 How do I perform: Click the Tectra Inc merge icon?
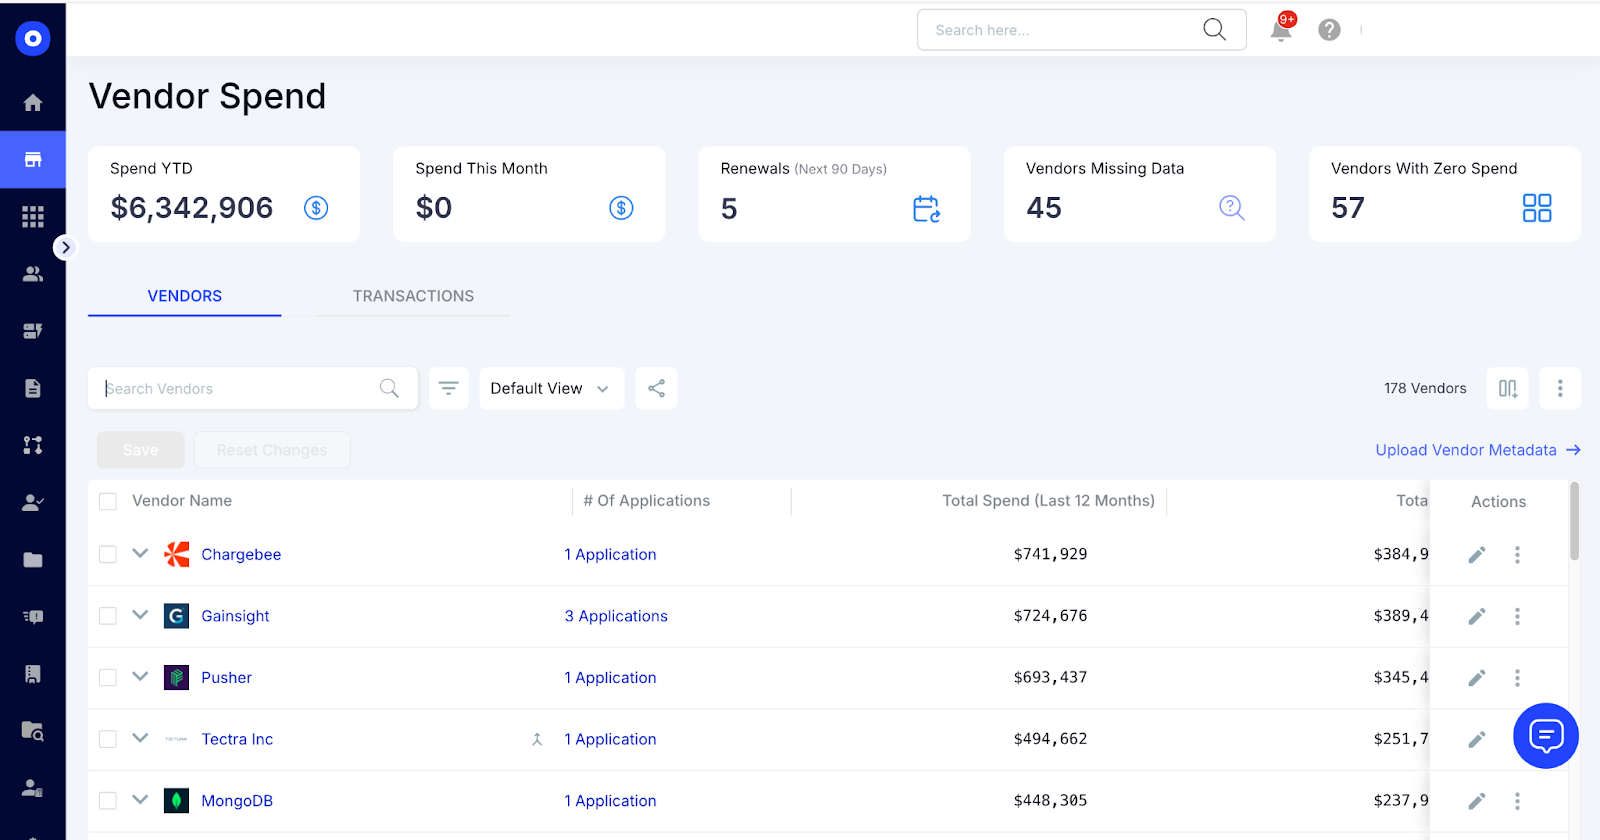[537, 739]
